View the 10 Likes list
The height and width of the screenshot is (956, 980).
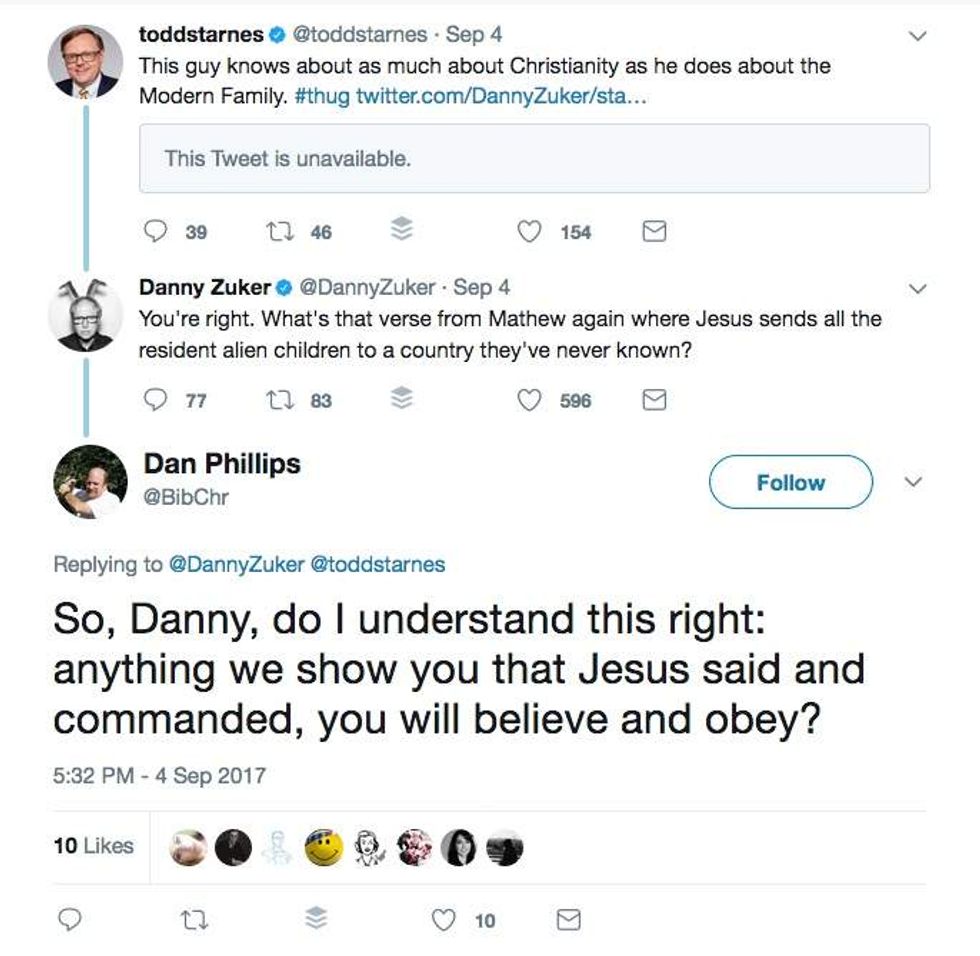(93, 846)
